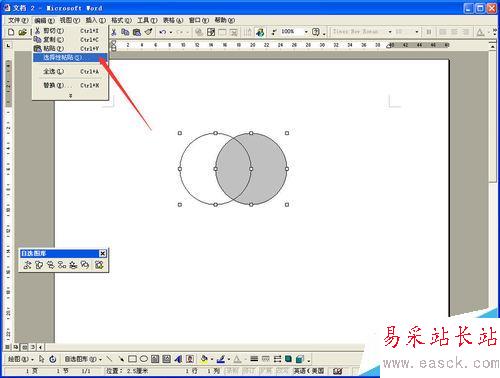
Task: Click the vertical scrollbar up arrow
Action: tap(493, 46)
